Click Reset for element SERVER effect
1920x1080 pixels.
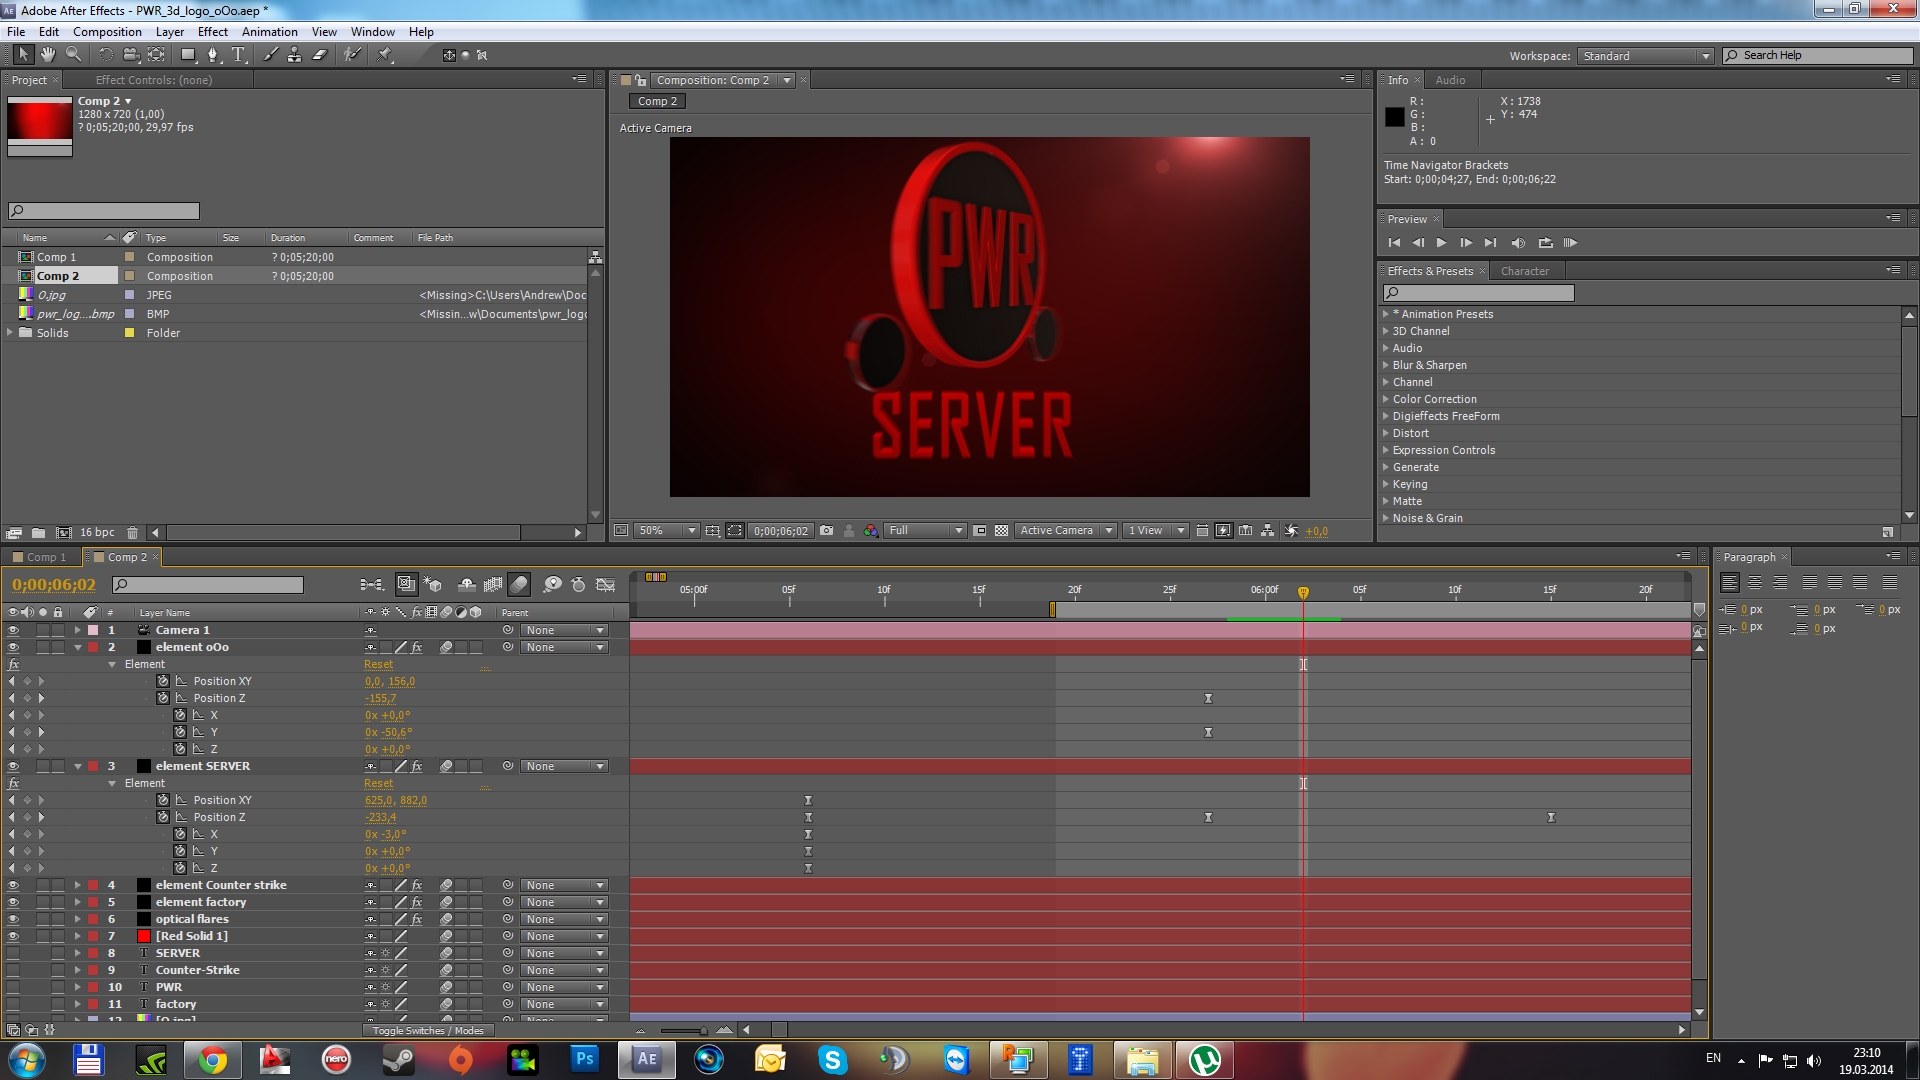click(x=378, y=784)
